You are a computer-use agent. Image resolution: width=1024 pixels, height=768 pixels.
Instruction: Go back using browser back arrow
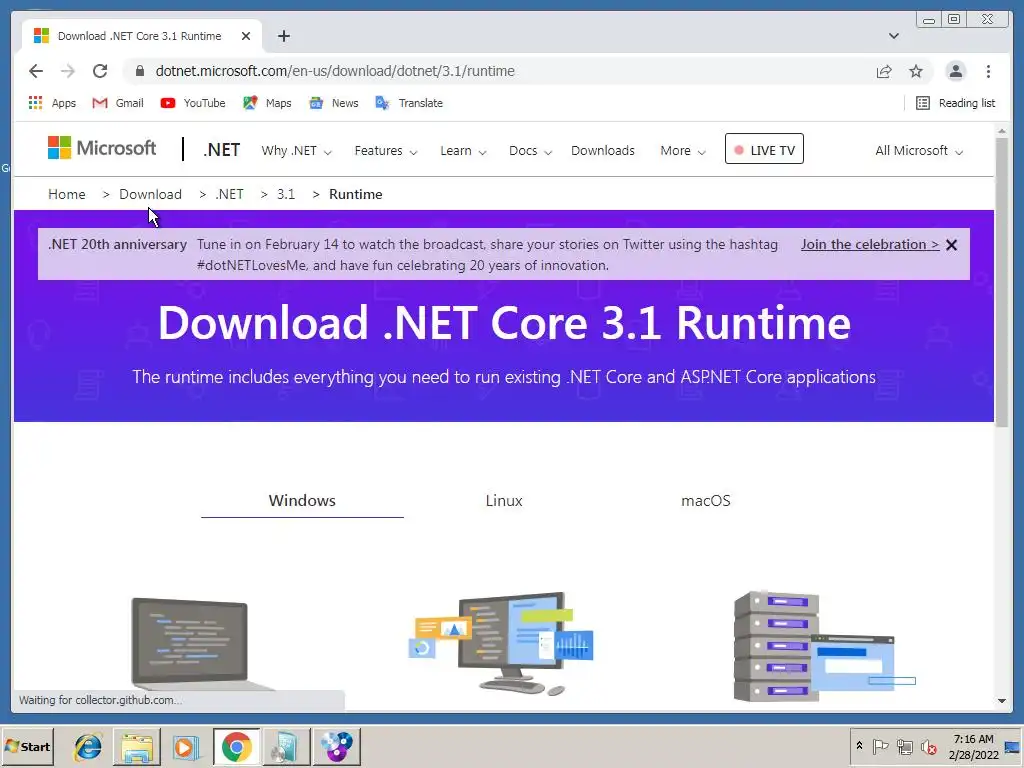pos(36,71)
